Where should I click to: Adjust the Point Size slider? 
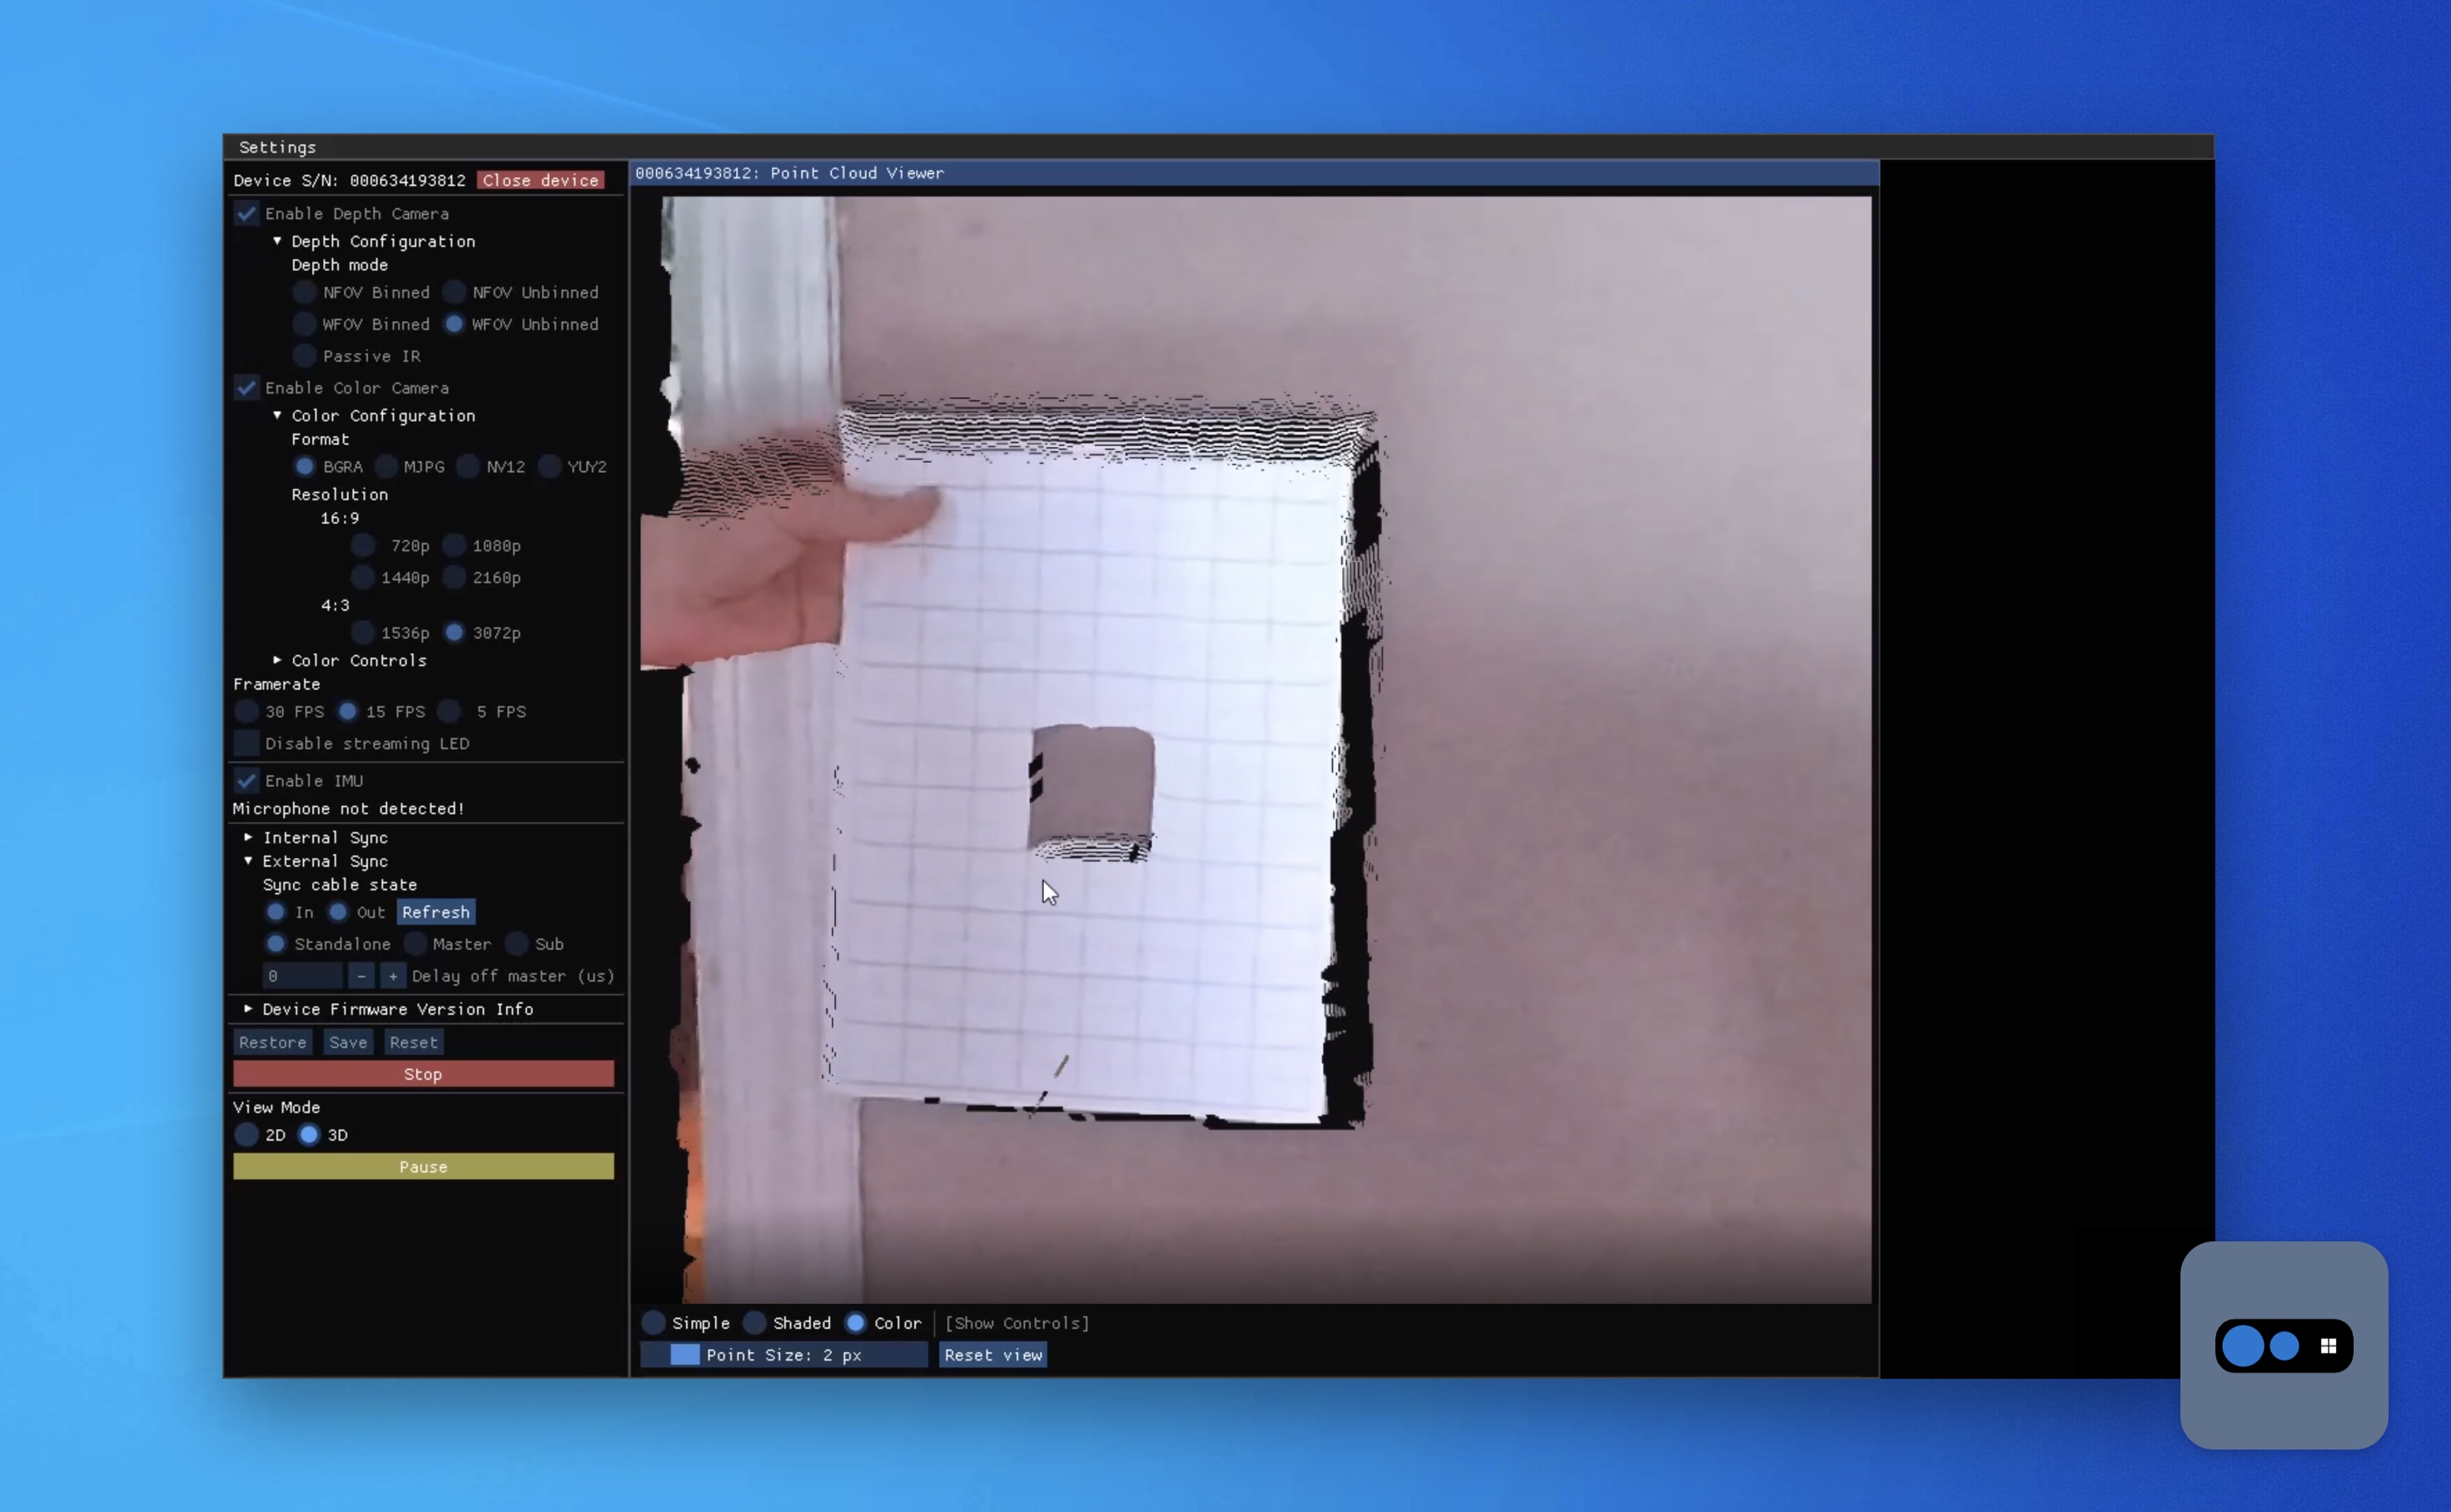click(x=684, y=1355)
